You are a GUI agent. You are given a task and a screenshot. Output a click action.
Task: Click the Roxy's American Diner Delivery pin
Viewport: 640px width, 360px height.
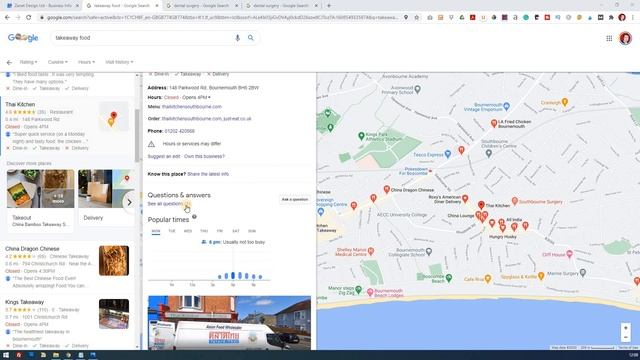point(465,199)
